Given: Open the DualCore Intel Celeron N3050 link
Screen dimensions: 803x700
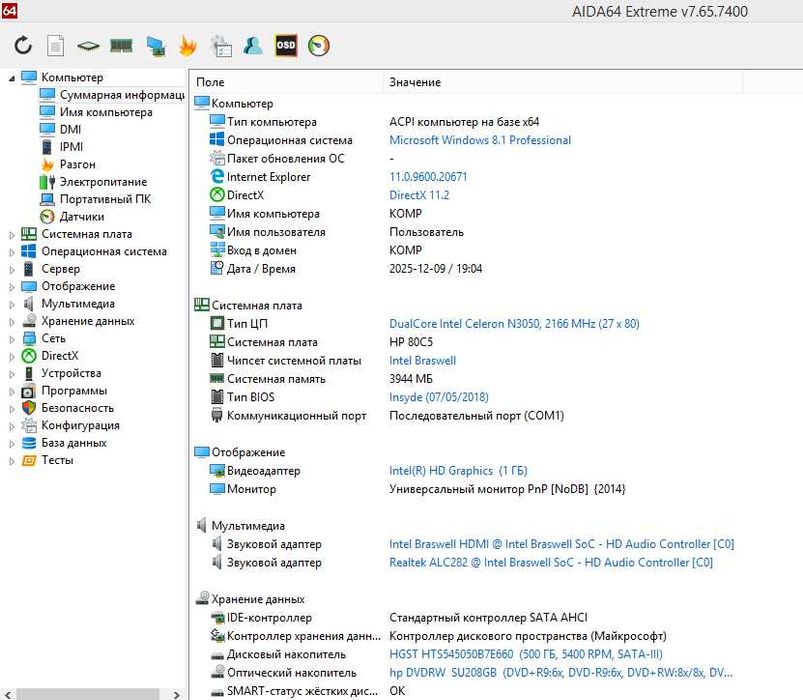Looking at the screenshot, I should tap(514, 324).
